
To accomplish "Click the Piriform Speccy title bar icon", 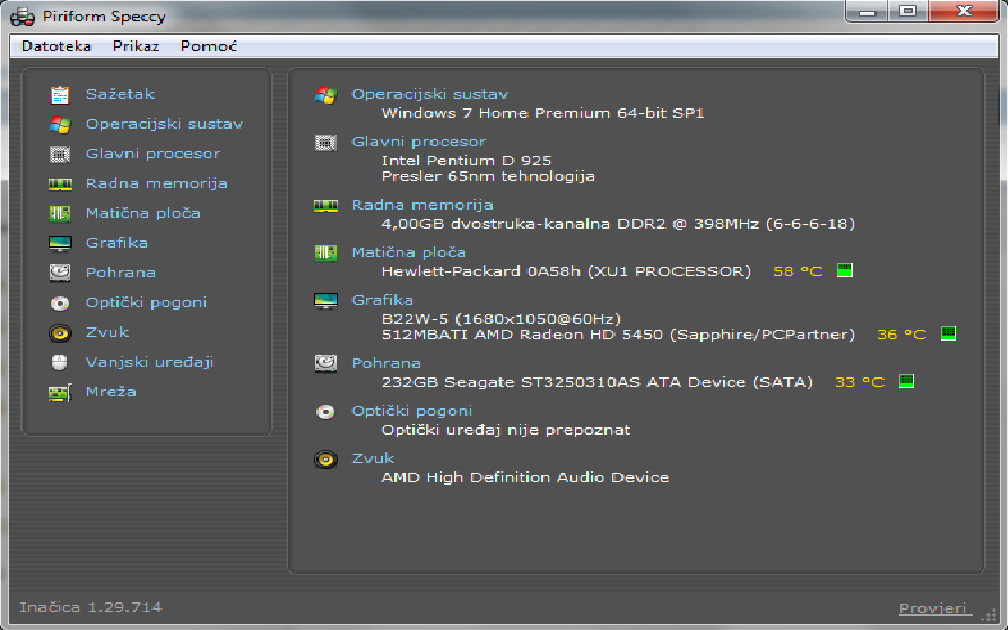I will (20, 16).
